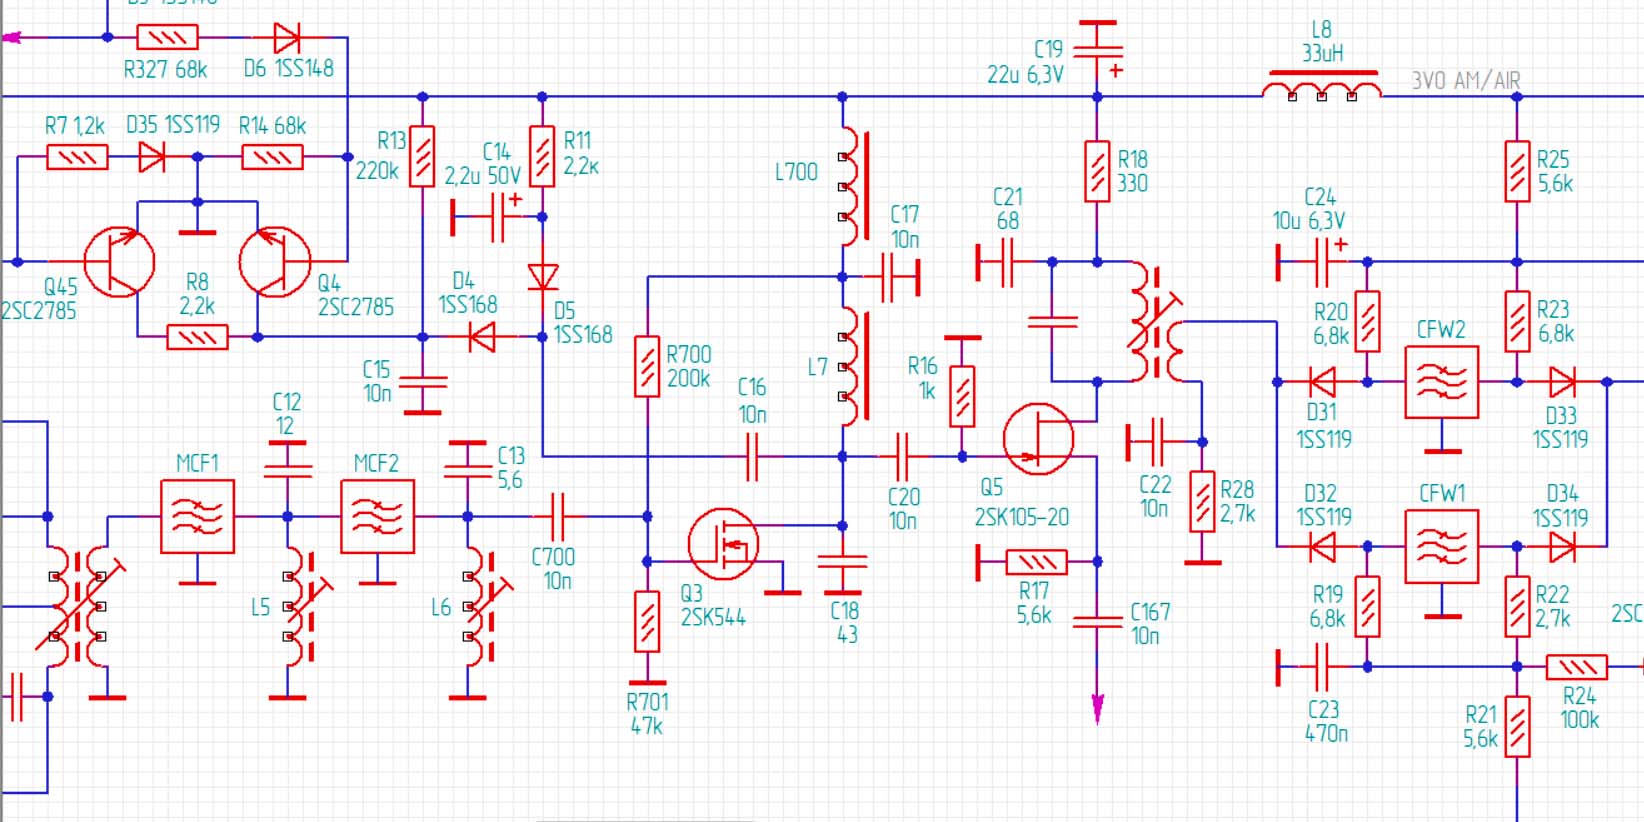
Task: Select the L8 33uH inductor coil
Action: [1322, 88]
